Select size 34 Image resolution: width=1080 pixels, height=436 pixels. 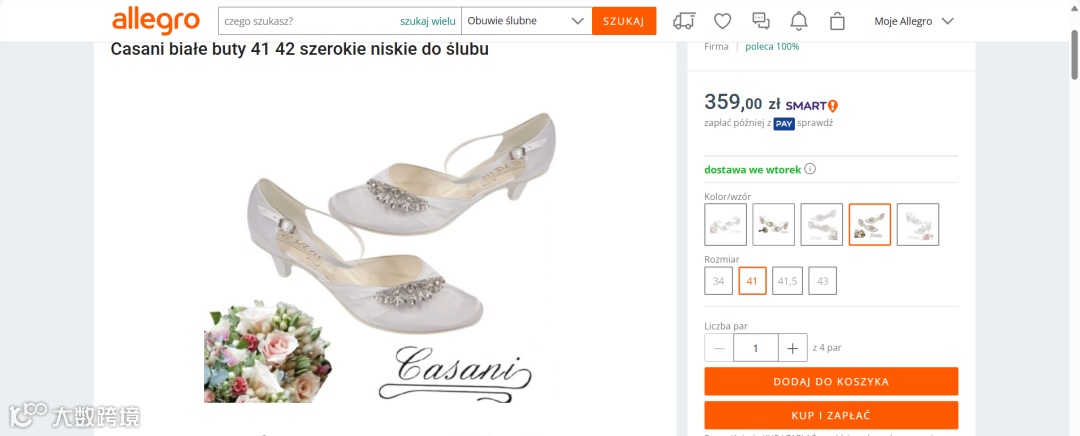(718, 281)
